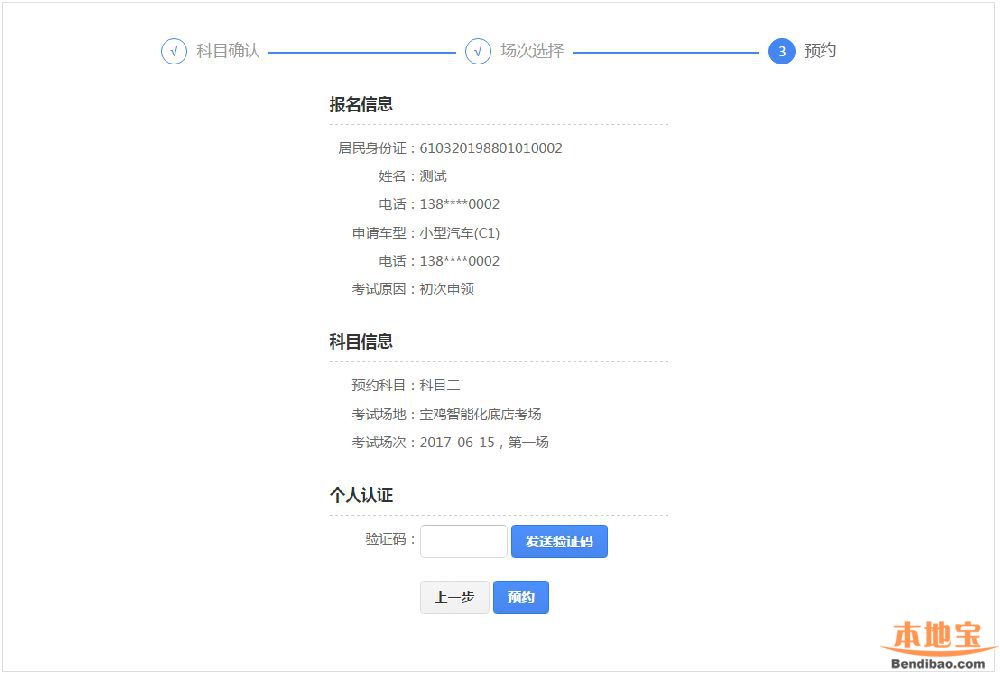Image resolution: width=1000 pixels, height=675 pixels.
Task: Select the 预约 step label
Action: coord(820,50)
